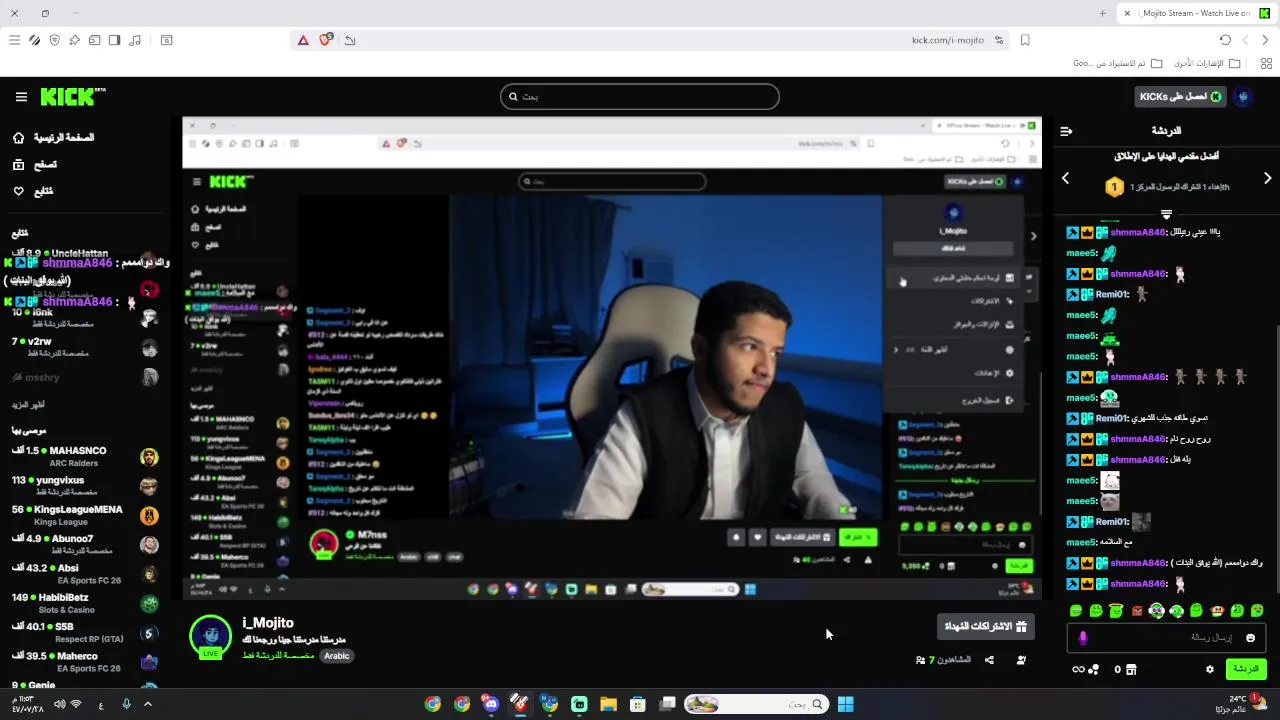Screen dimensions: 1280x720
Task: Click the Brave Rewards triangle icon
Action: pyautogui.click(x=303, y=40)
